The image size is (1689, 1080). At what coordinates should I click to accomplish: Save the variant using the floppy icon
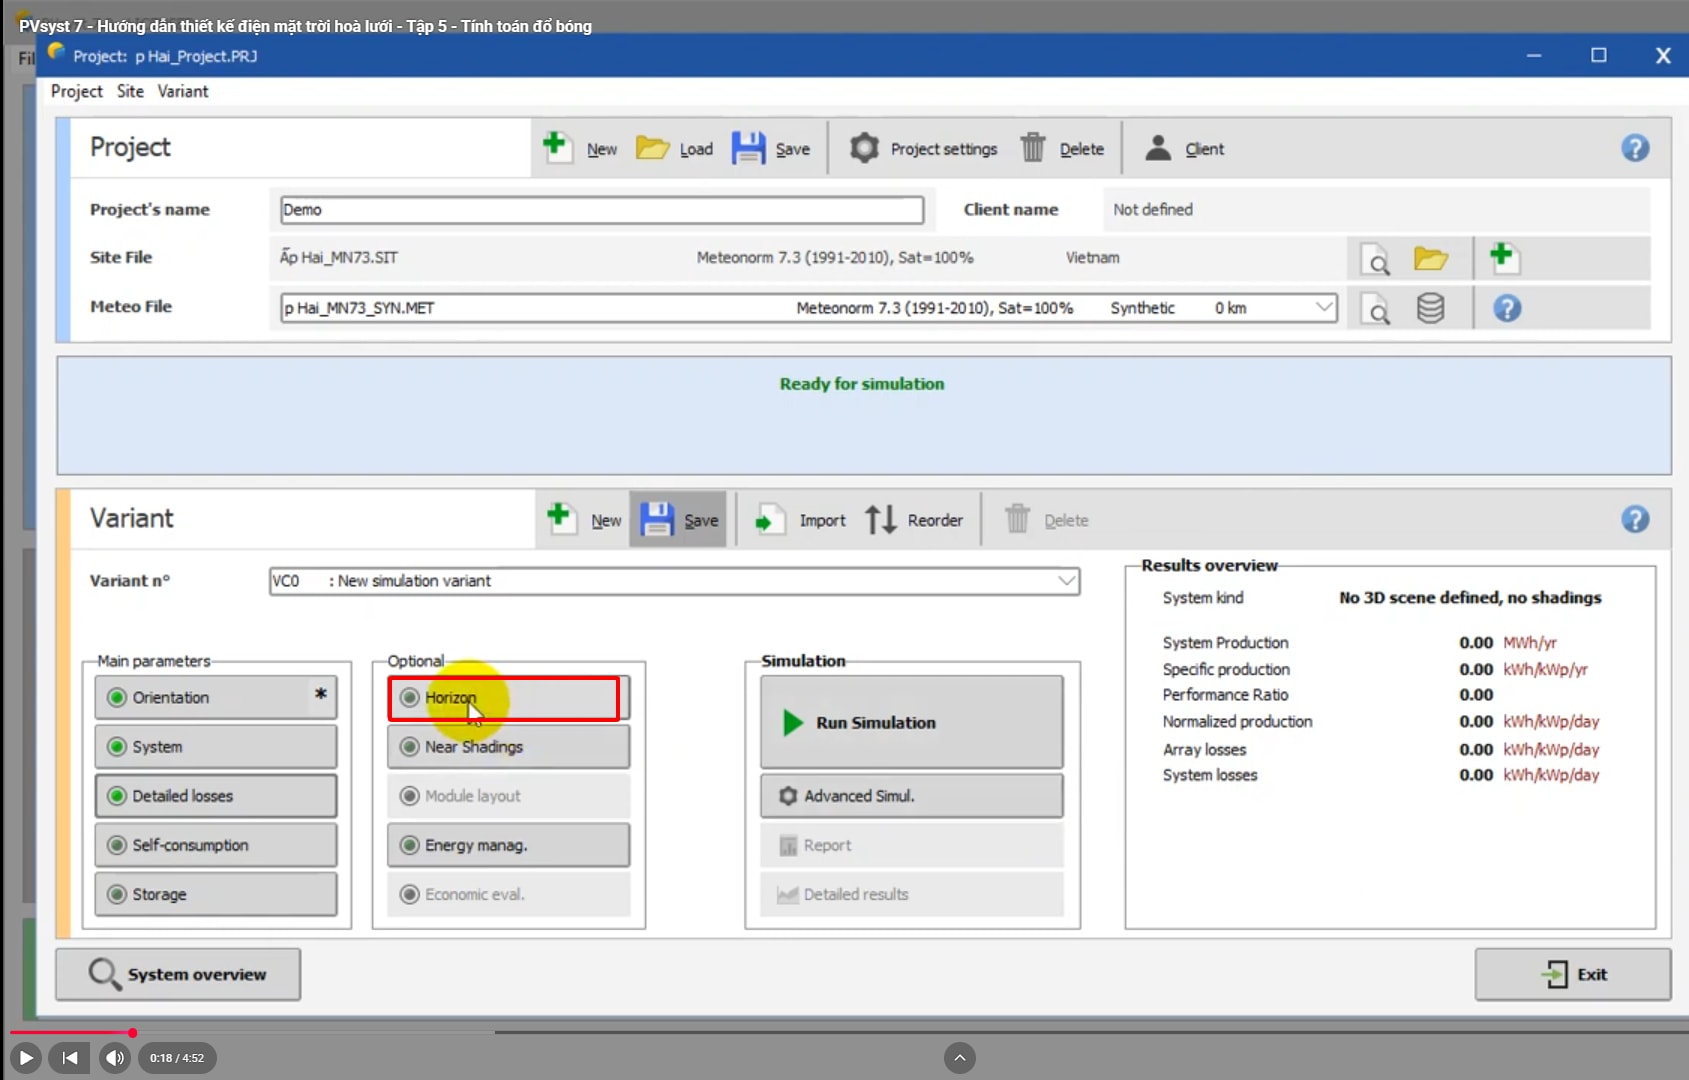[x=656, y=519]
